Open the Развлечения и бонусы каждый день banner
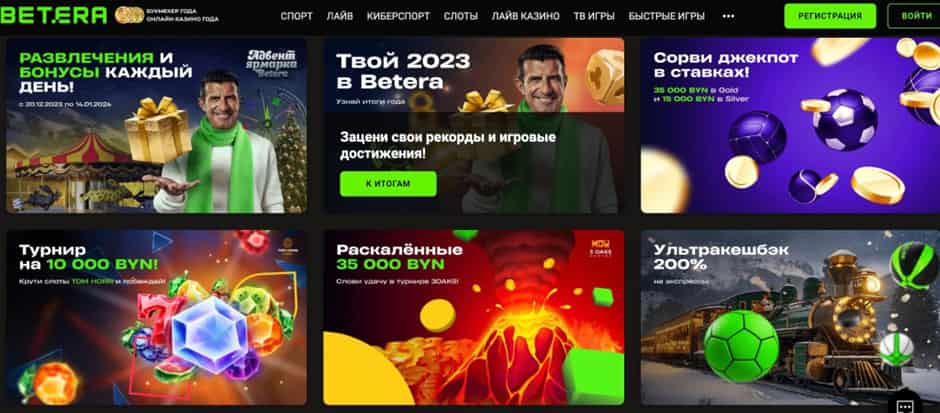This screenshot has width=940, height=413. pyautogui.click(x=156, y=126)
